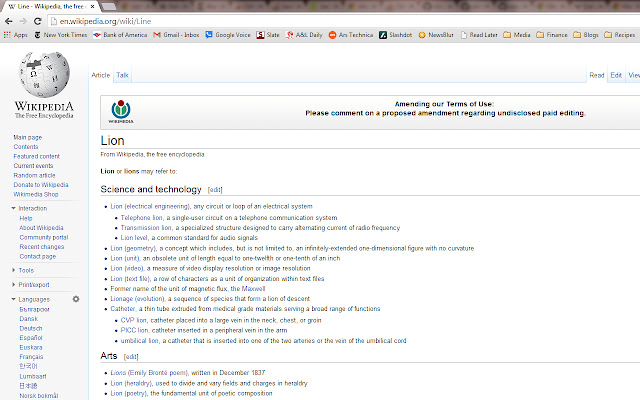Switch to the Article tab
Image resolution: width=640 pixels, height=400 pixels.
100,75
